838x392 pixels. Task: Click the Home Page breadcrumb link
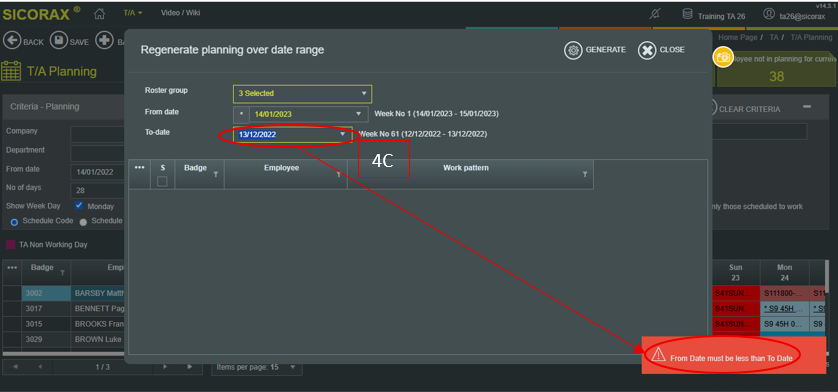coord(738,37)
